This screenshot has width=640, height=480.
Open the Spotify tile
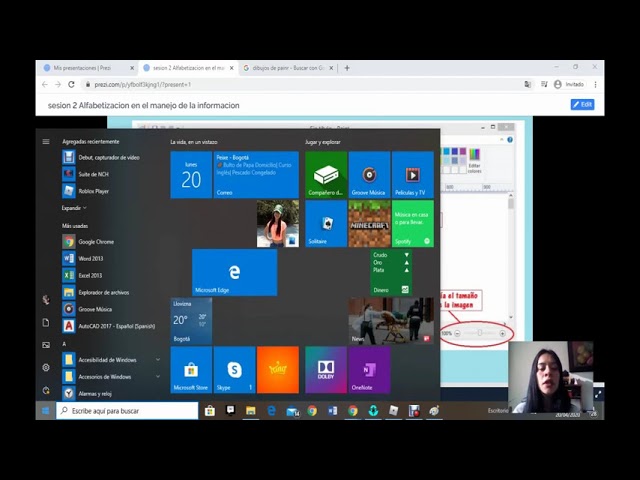[413, 223]
